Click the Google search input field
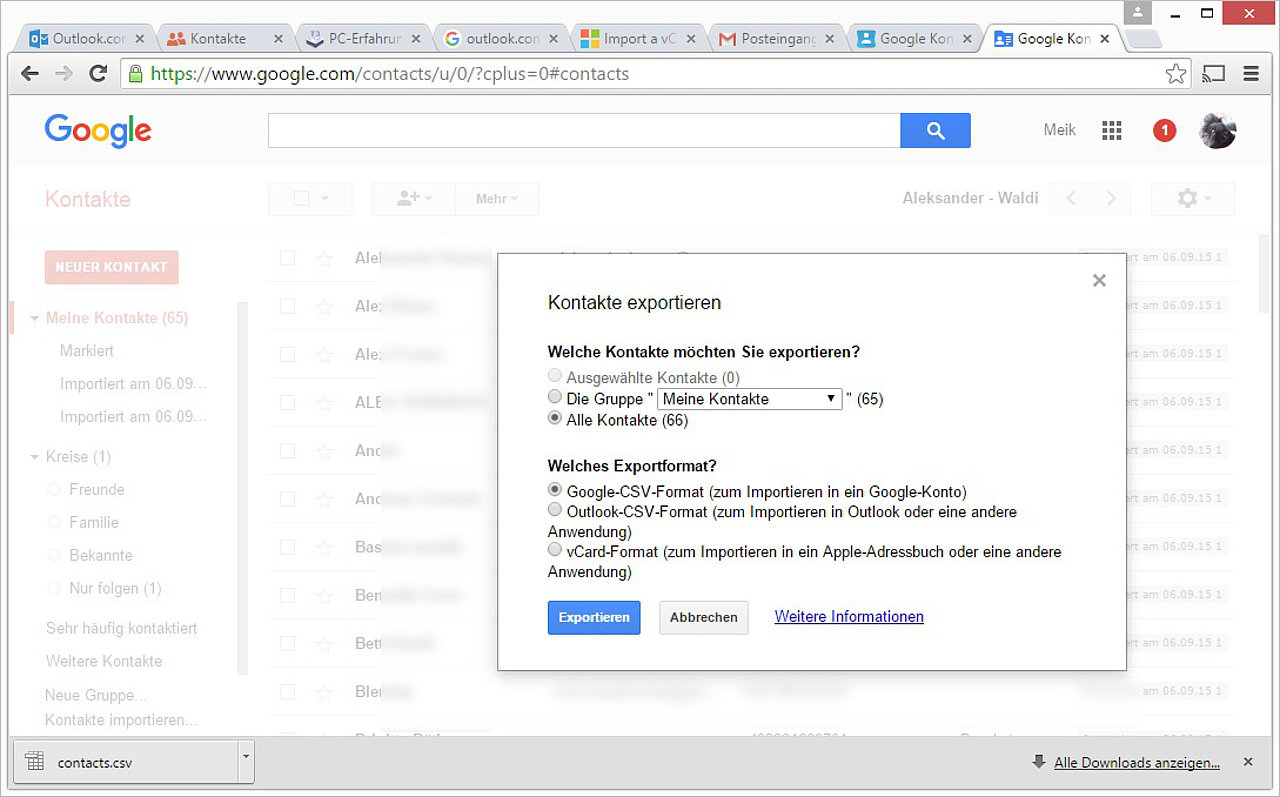1280x797 pixels. pyautogui.click(x=584, y=130)
